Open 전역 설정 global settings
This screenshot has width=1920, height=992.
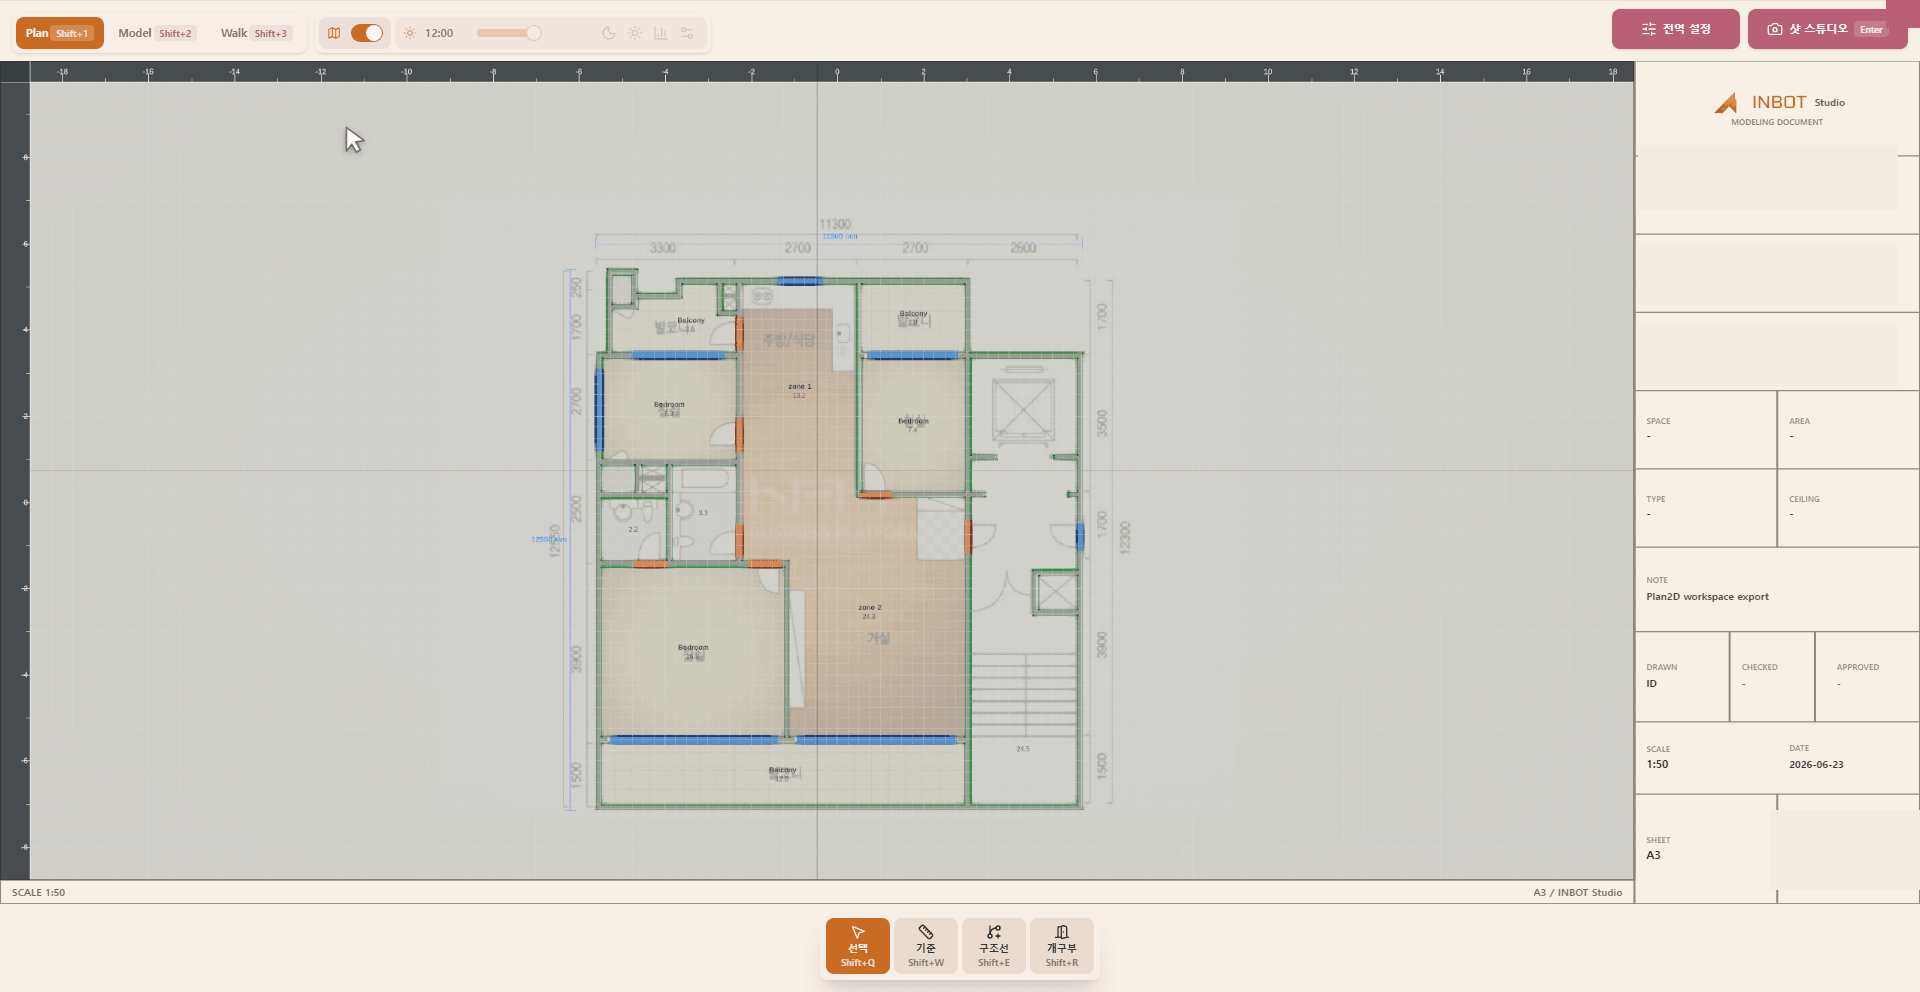1675,29
